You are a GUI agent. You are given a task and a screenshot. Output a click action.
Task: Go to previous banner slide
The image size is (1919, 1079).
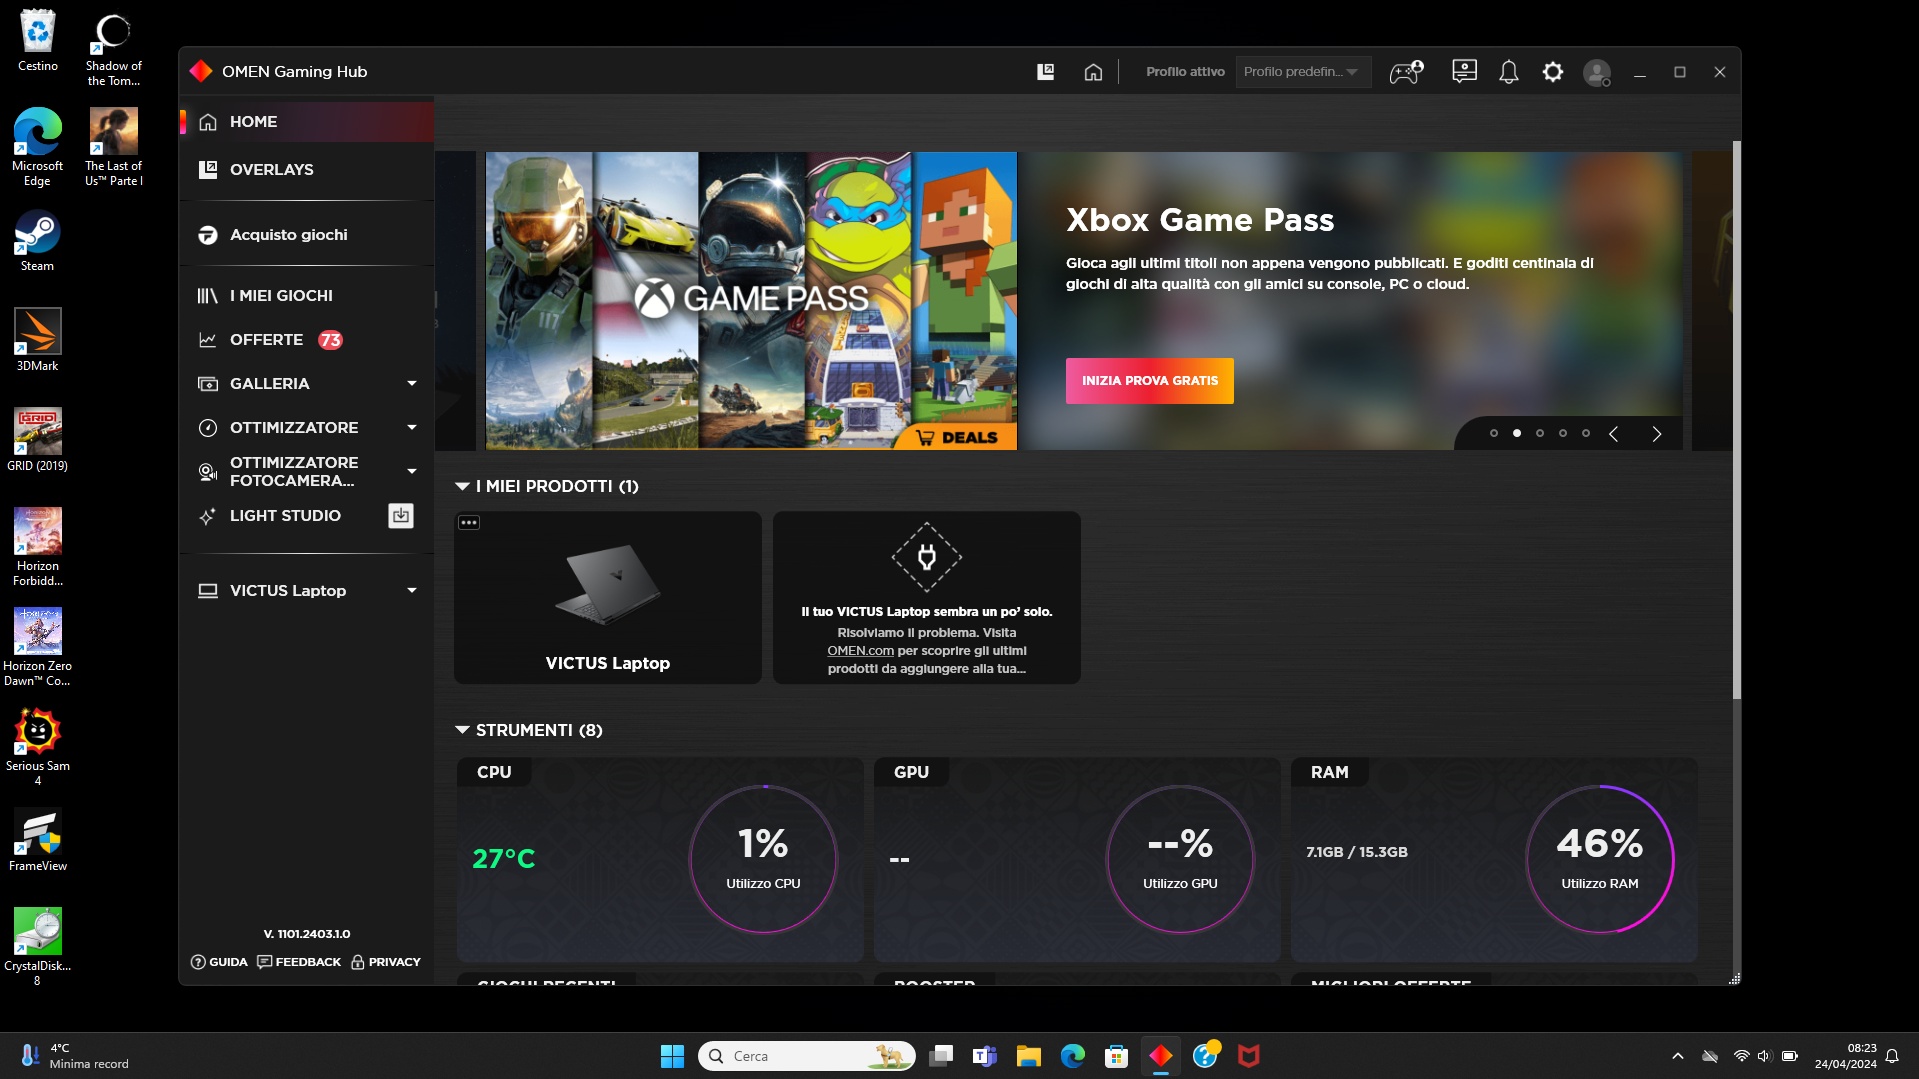(1613, 434)
